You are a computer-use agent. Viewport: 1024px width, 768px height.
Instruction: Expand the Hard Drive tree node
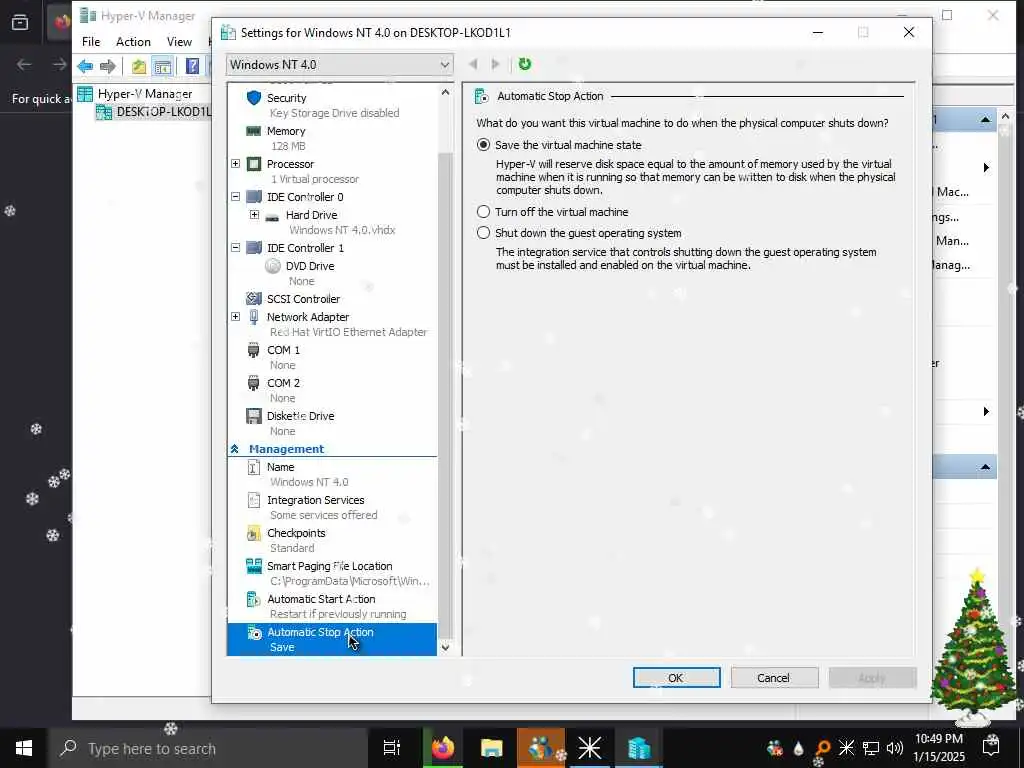[x=254, y=215]
